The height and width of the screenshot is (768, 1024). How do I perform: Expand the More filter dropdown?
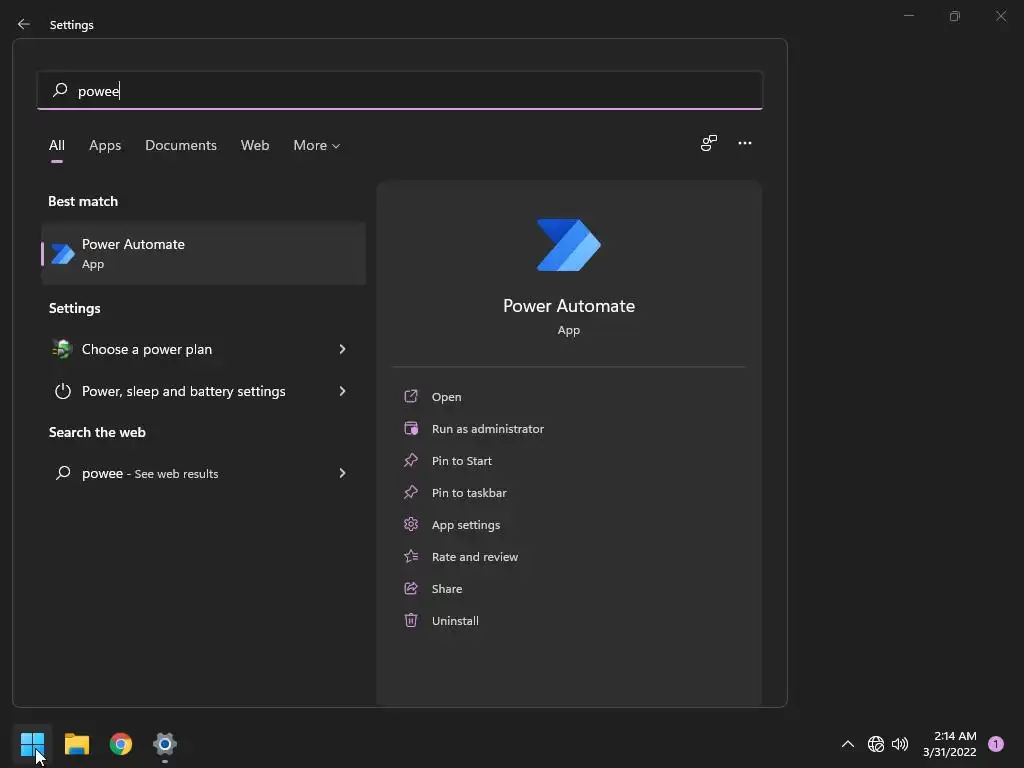[x=317, y=145]
